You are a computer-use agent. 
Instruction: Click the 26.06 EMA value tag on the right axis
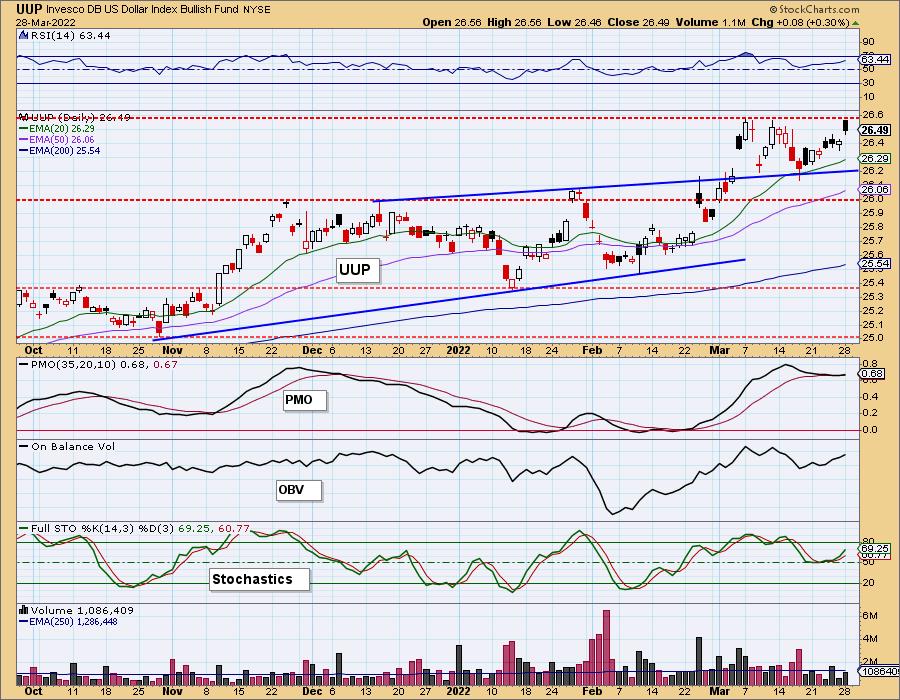876,189
